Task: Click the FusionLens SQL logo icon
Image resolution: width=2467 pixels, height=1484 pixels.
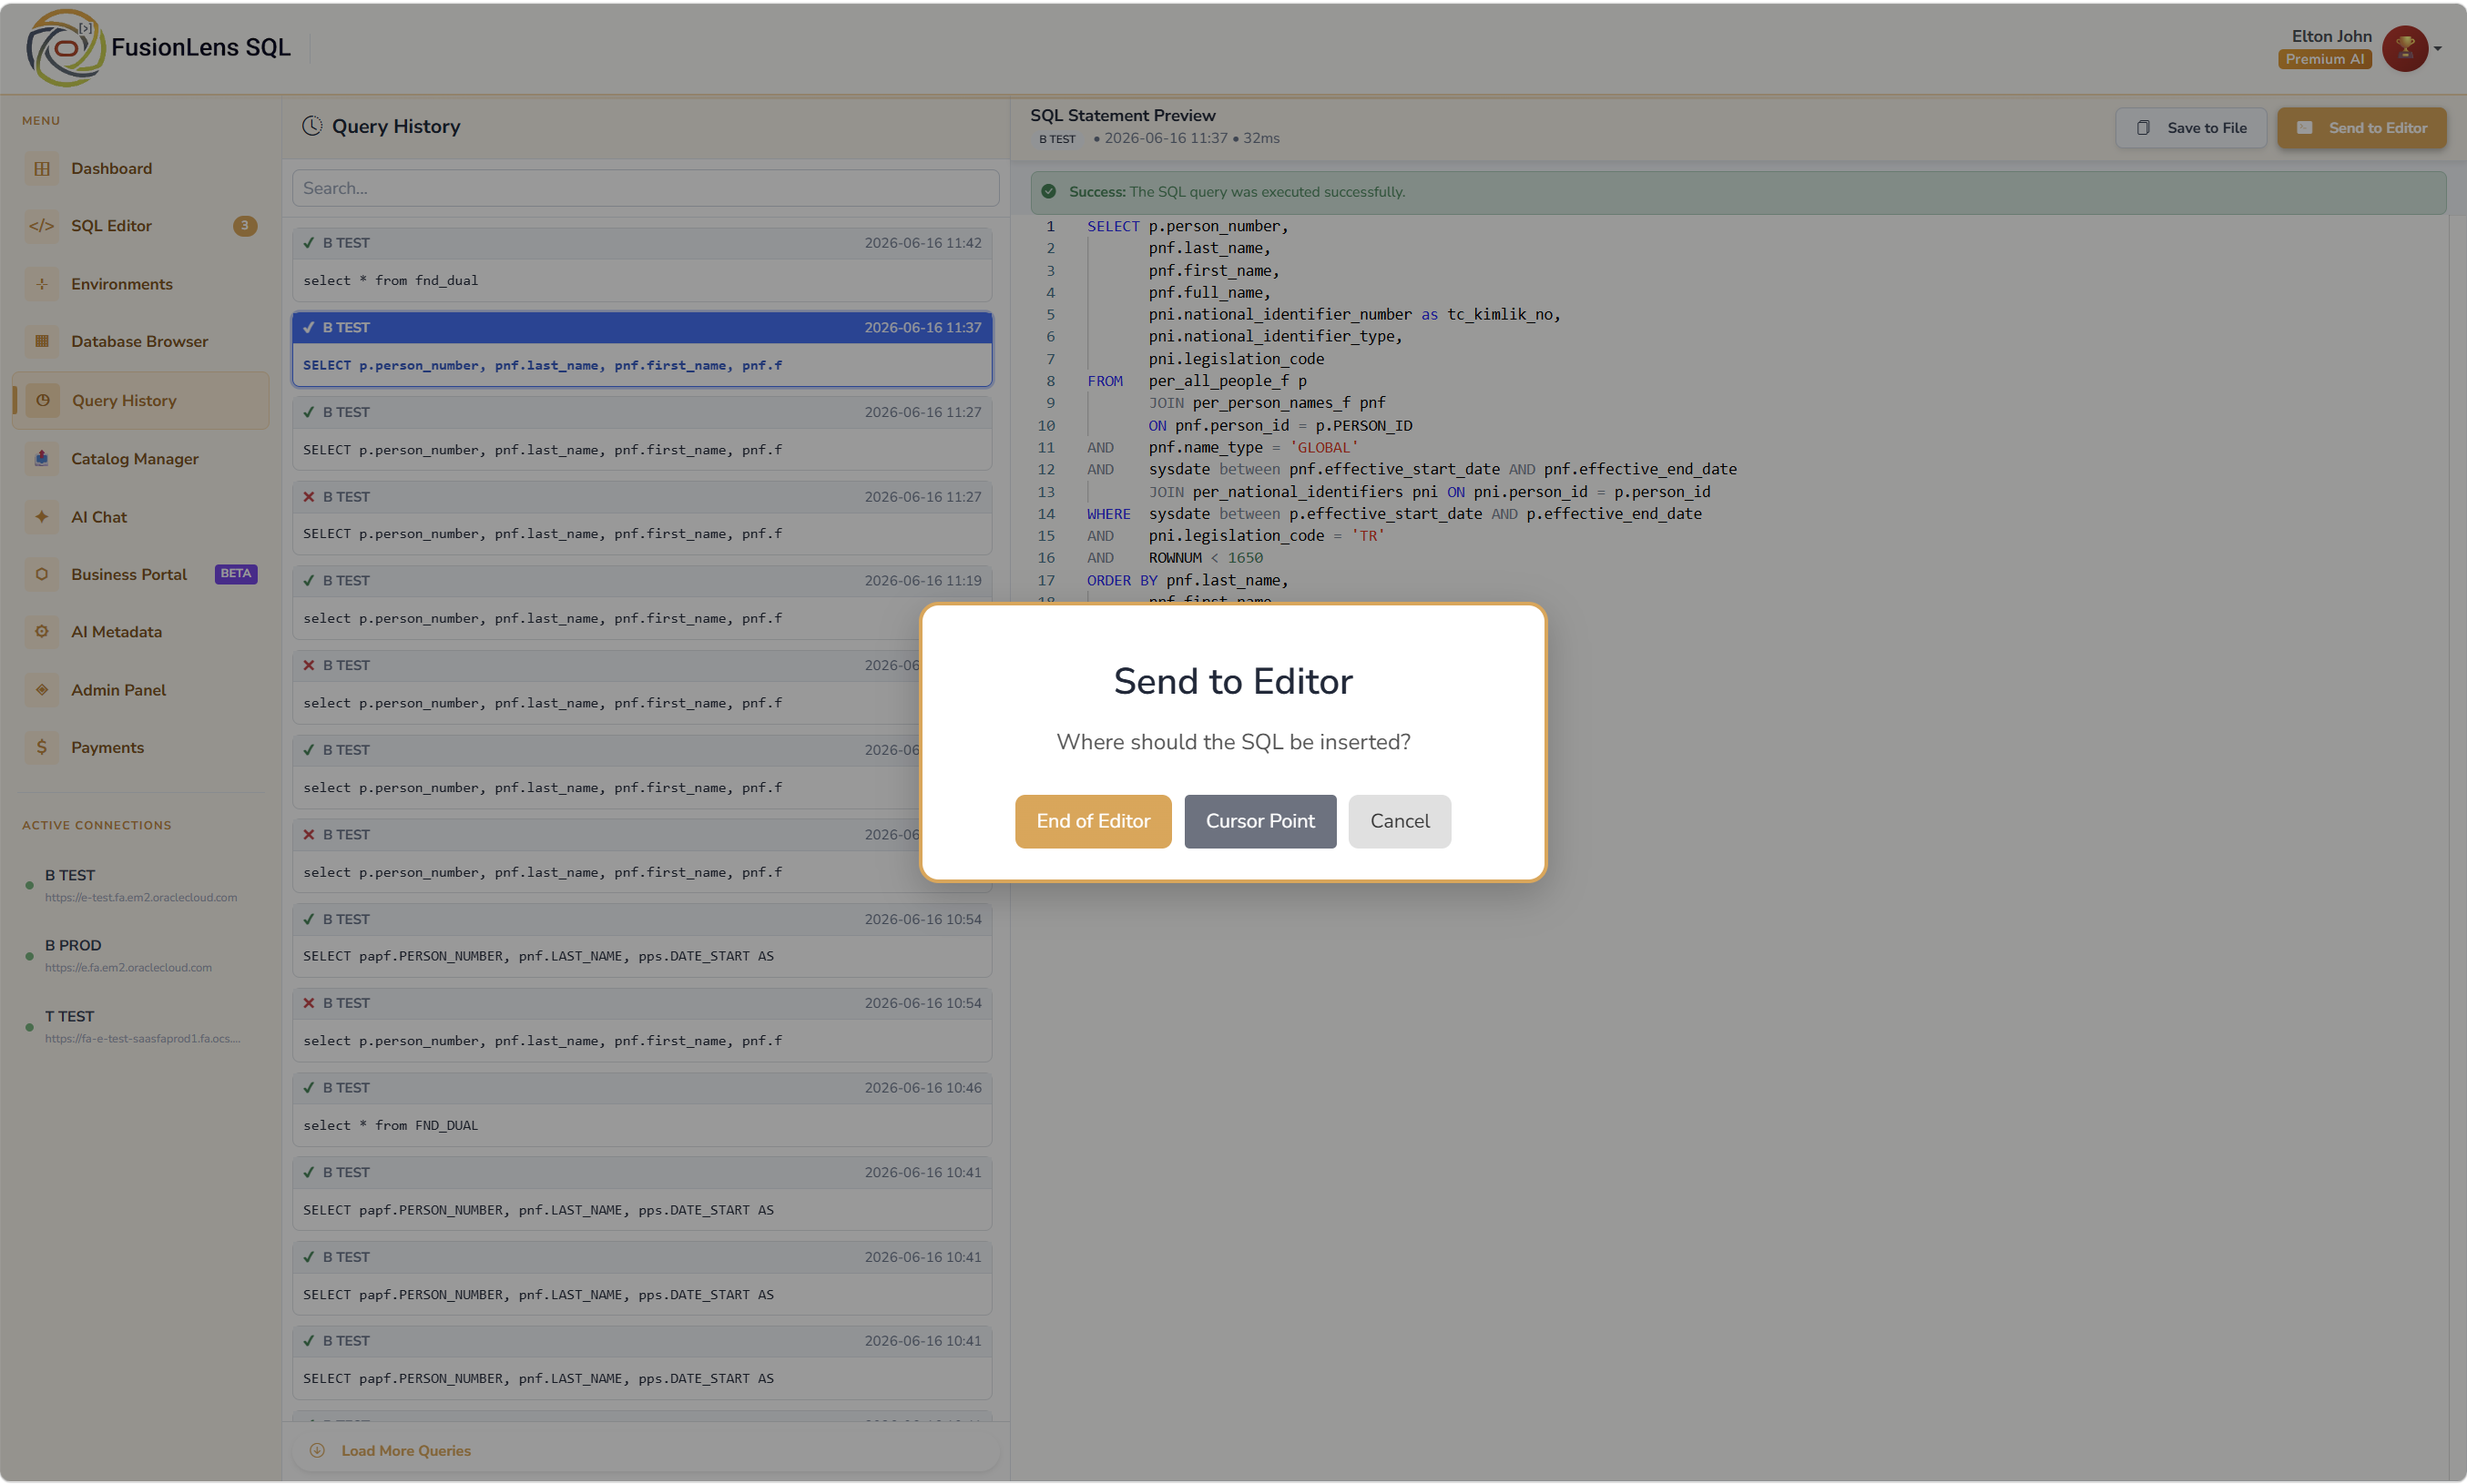Action: [66, 47]
